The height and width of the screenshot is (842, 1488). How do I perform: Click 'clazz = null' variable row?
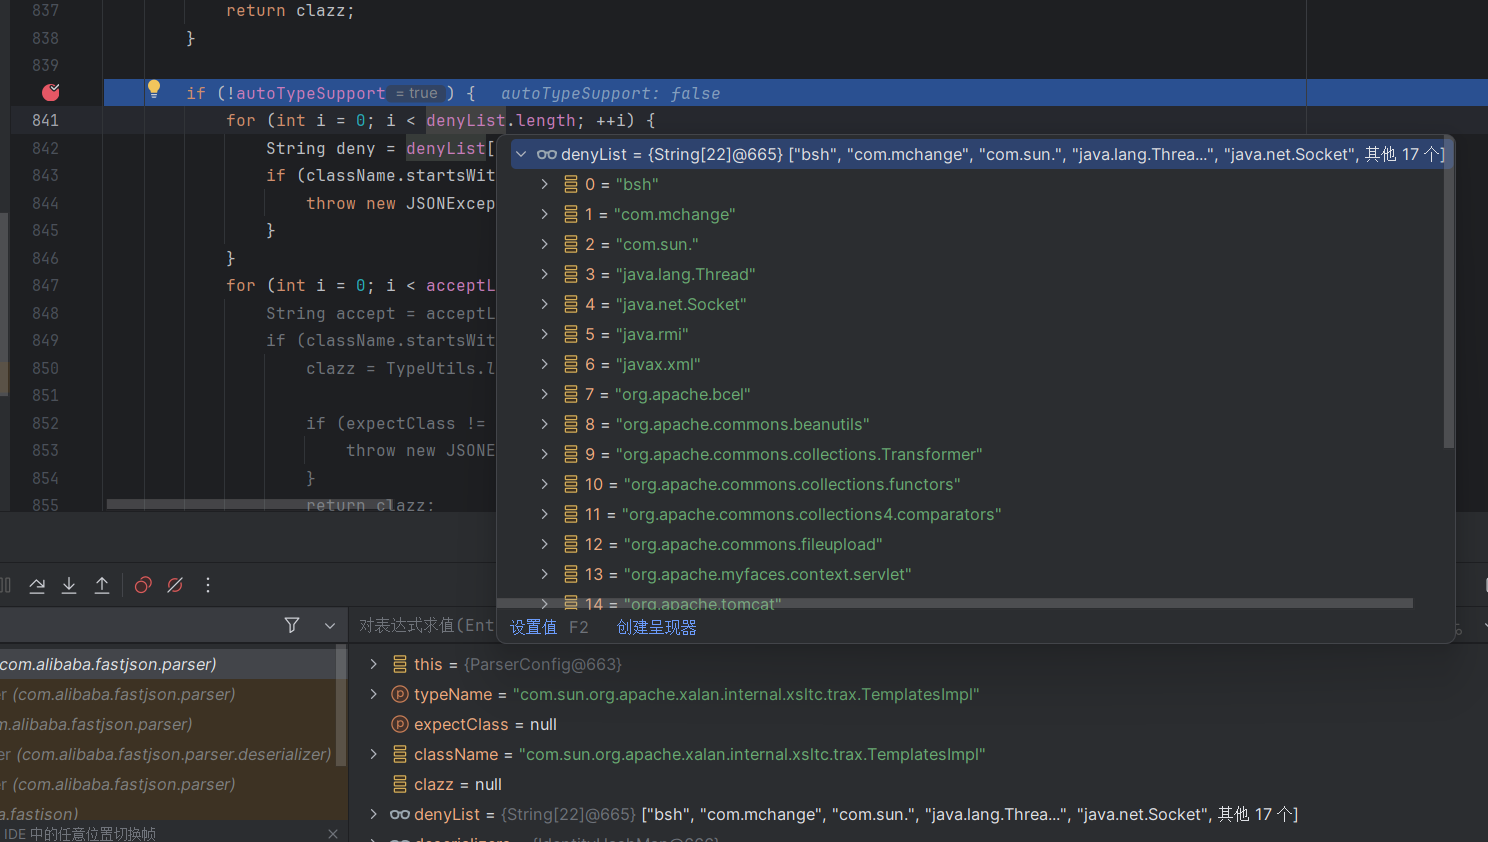coord(918,784)
